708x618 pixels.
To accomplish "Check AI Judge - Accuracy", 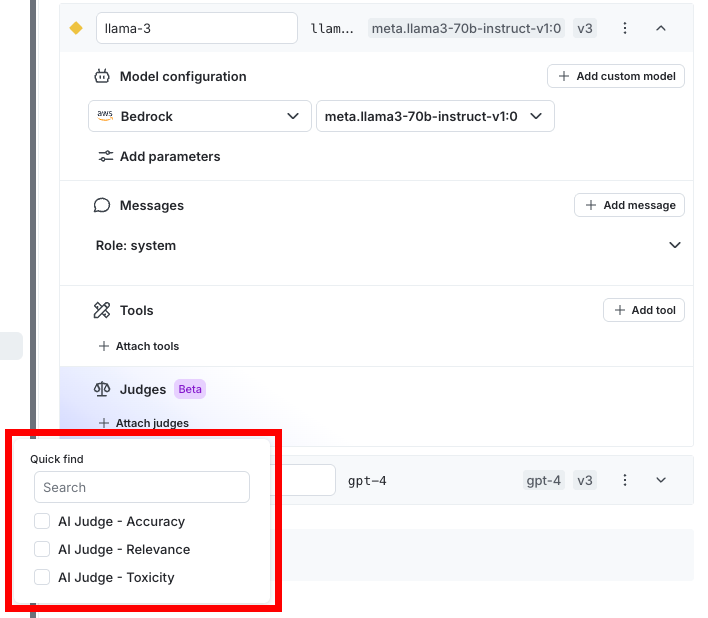I will (42, 521).
